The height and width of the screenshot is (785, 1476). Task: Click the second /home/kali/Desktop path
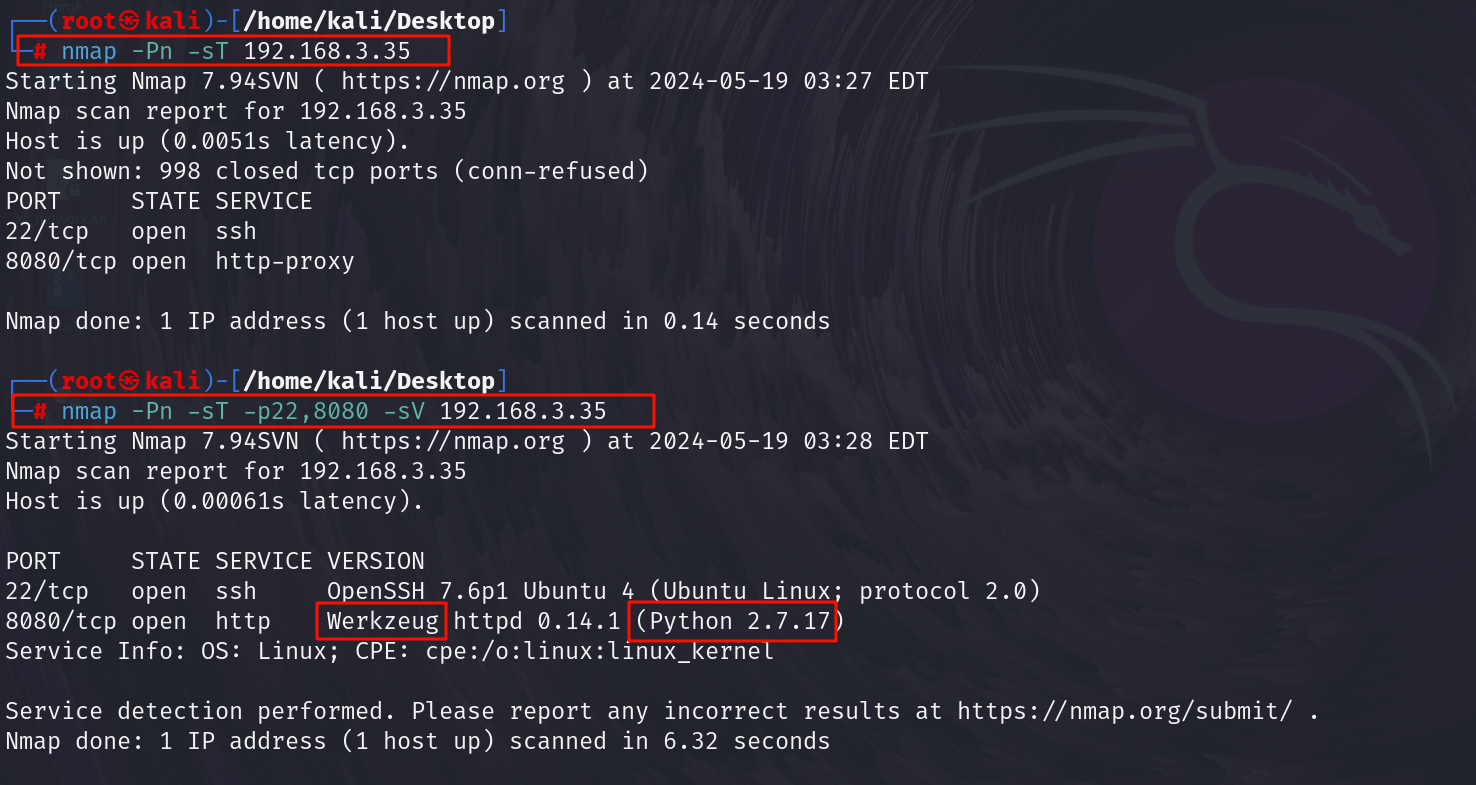[x=369, y=381]
